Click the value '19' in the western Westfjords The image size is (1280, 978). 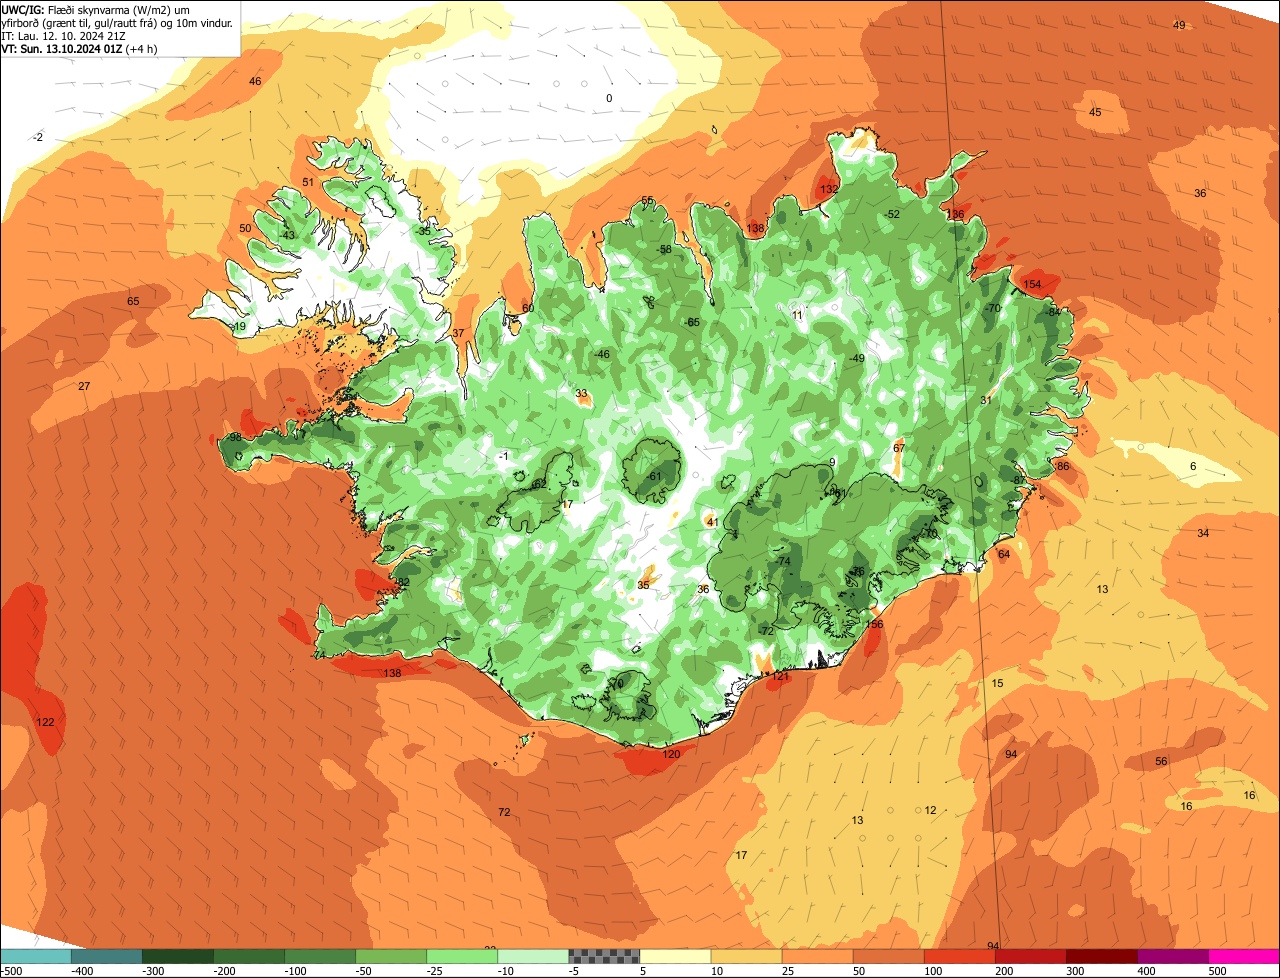click(x=239, y=327)
